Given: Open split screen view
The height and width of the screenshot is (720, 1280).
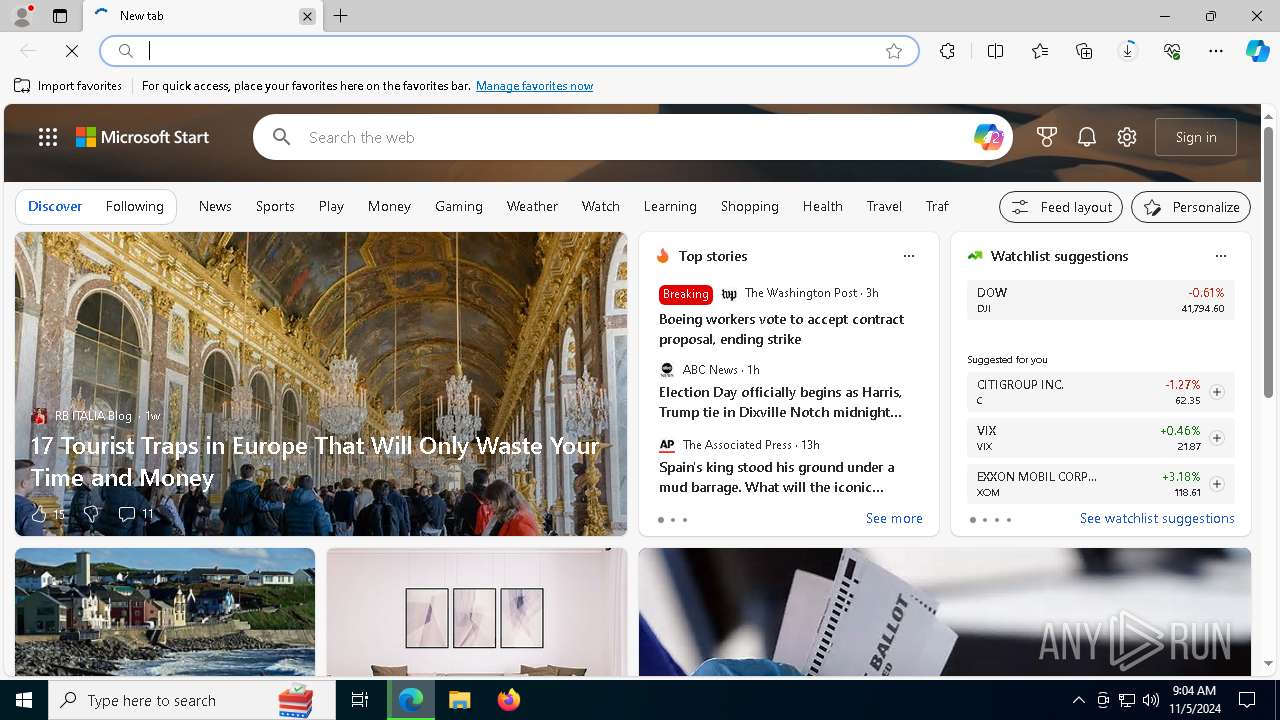Looking at the screenshot, I should tap(995, 51).
